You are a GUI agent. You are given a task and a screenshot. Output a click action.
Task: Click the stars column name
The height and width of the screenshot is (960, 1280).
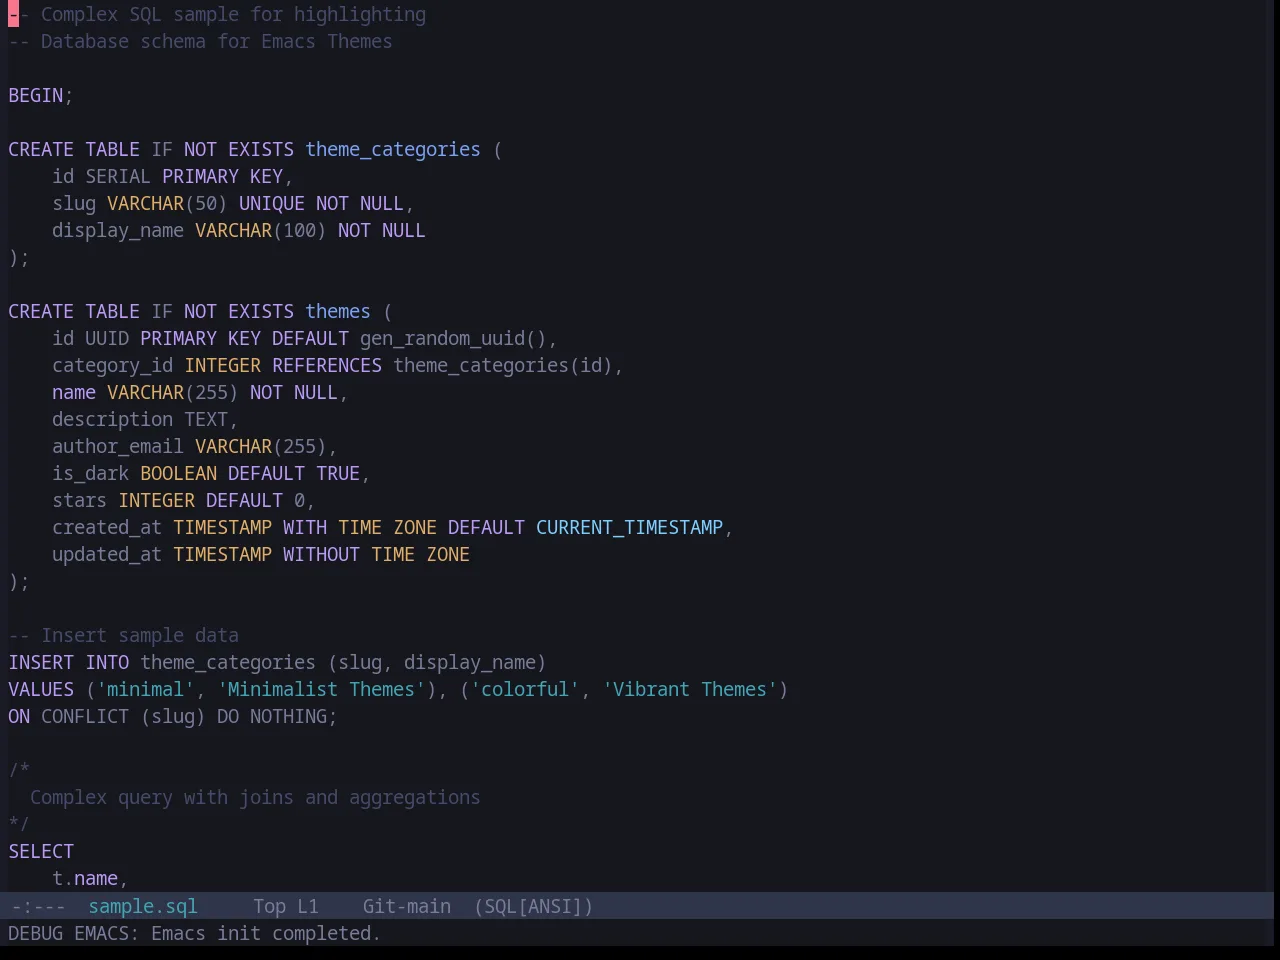[80, 500]
